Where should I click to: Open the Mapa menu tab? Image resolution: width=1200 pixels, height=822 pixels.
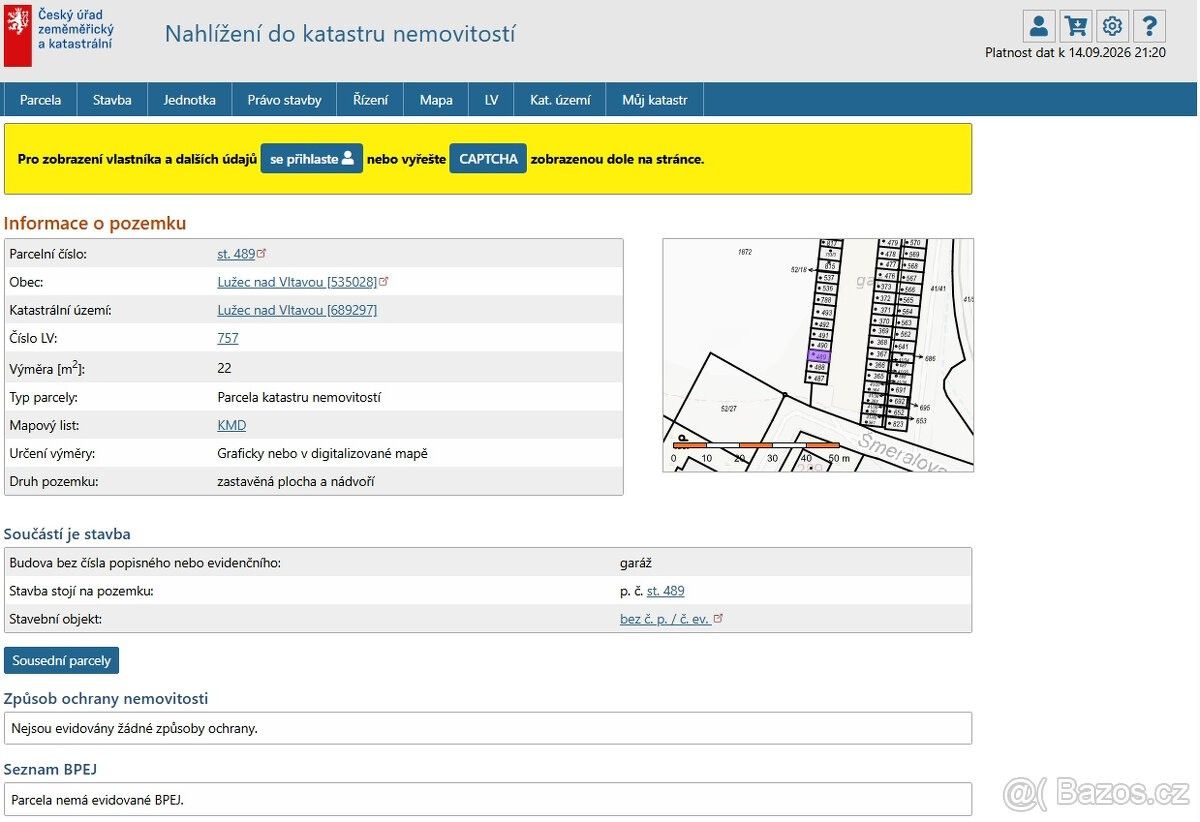point(436,100)
